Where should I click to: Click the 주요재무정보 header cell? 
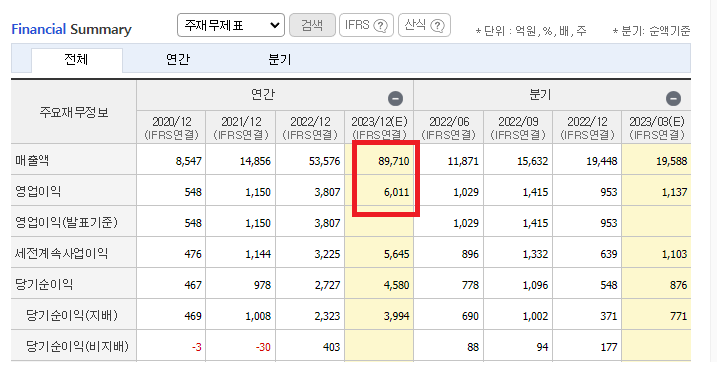[x=74, y=112]
